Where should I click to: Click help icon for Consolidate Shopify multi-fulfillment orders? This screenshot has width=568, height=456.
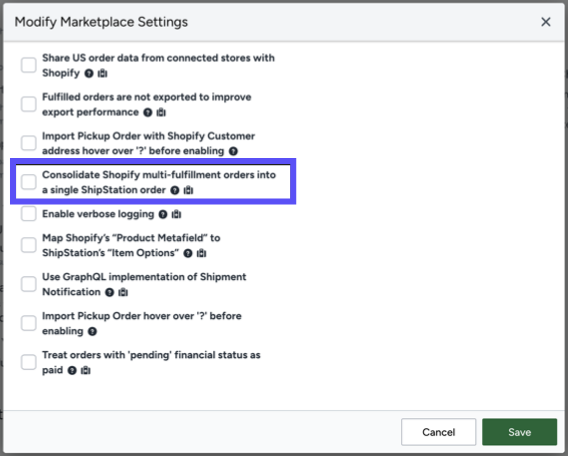[175, 190]
